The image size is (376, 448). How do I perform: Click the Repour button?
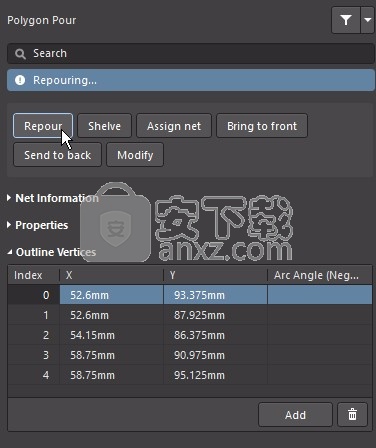(43, 126)
